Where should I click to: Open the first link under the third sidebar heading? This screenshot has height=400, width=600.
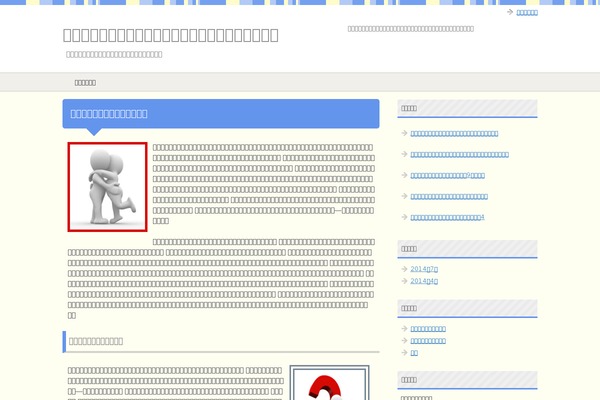(x=428, y=329)
